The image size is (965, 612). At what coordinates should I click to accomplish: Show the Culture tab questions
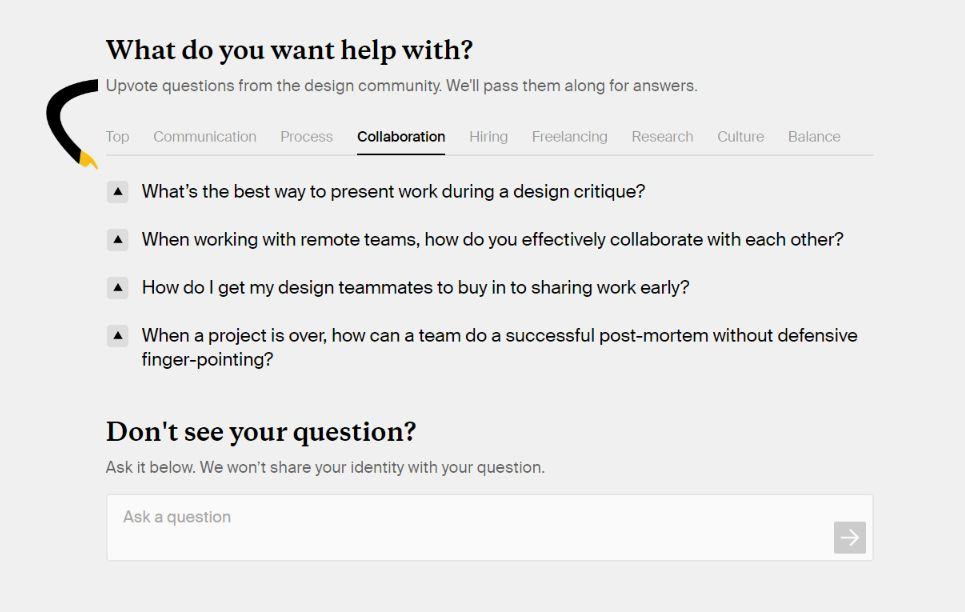pos(740,137)
